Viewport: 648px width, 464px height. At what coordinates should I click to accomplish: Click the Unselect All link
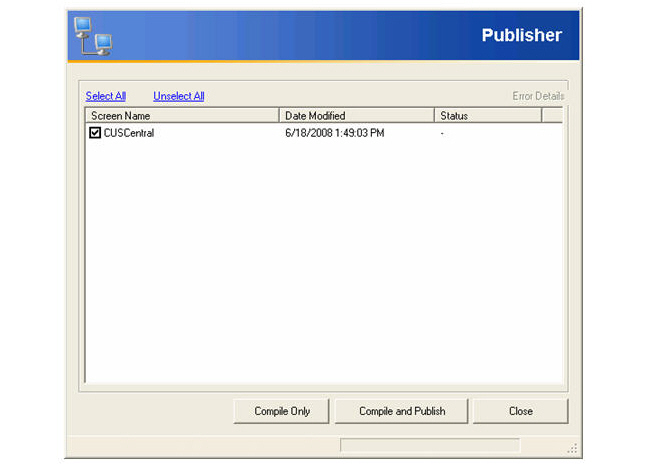(x=179, y=96)
